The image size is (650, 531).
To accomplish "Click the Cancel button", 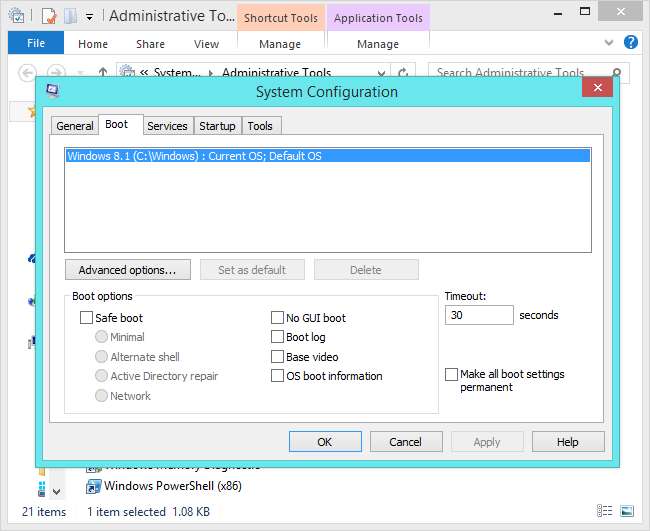I will pyautogui.click(x=406, y=442).
